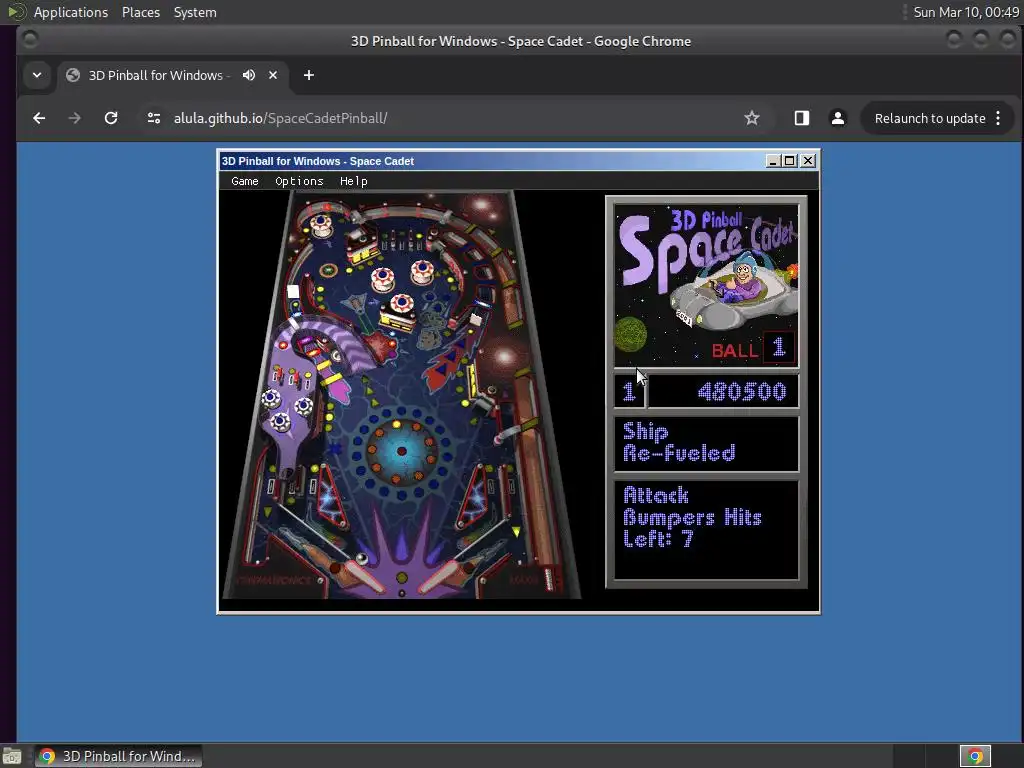Click the Chrome icon in bottom-right tray

[x=975, y=756]
